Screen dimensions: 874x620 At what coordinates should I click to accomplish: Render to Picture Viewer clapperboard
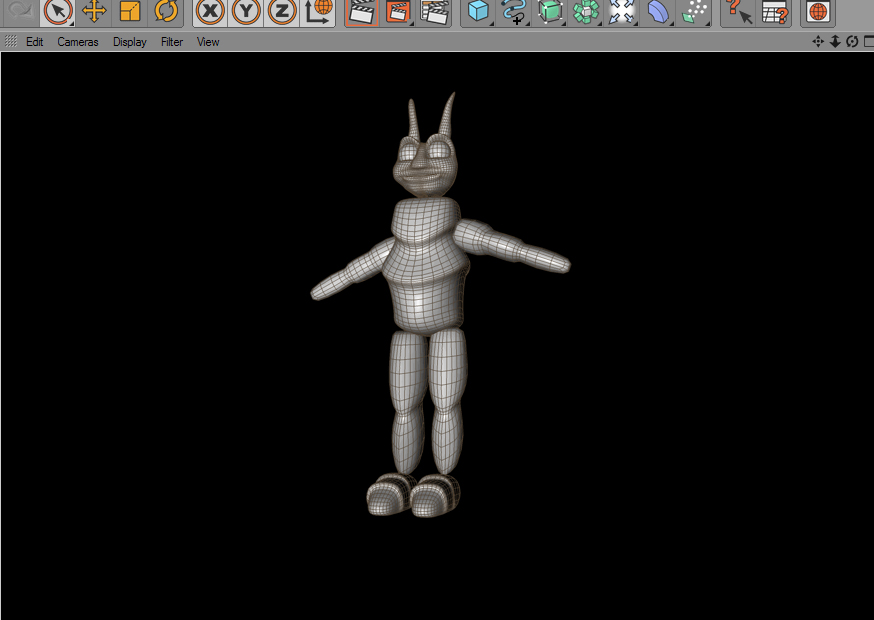pyautogui.click(x=397, y=11)
